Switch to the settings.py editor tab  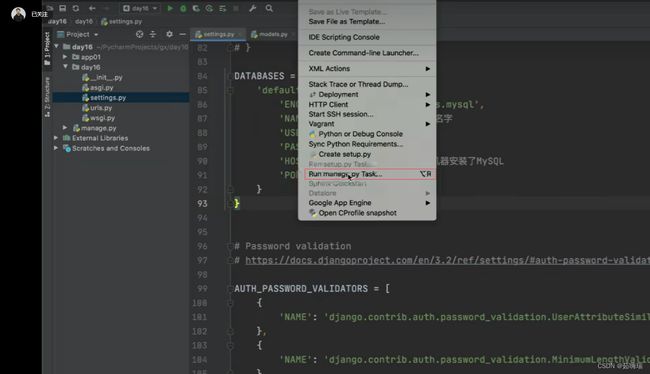click(x=217, y=34)
